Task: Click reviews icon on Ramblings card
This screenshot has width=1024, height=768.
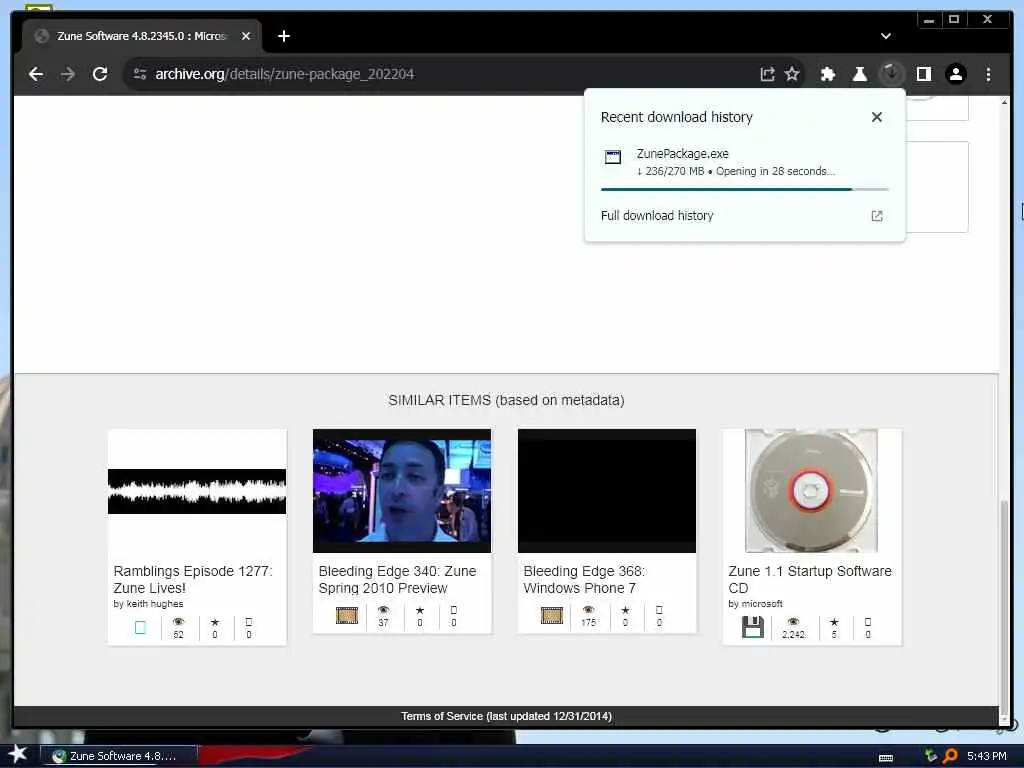Action: 249,622
